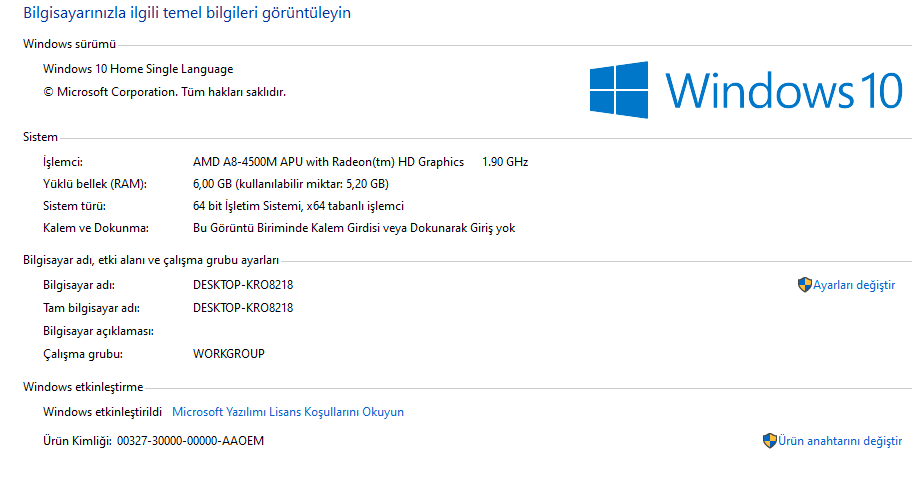Click the 'Ürün anahtarını değiştir' link
Viewport: 919px width, 481px height.
(840, 441)
